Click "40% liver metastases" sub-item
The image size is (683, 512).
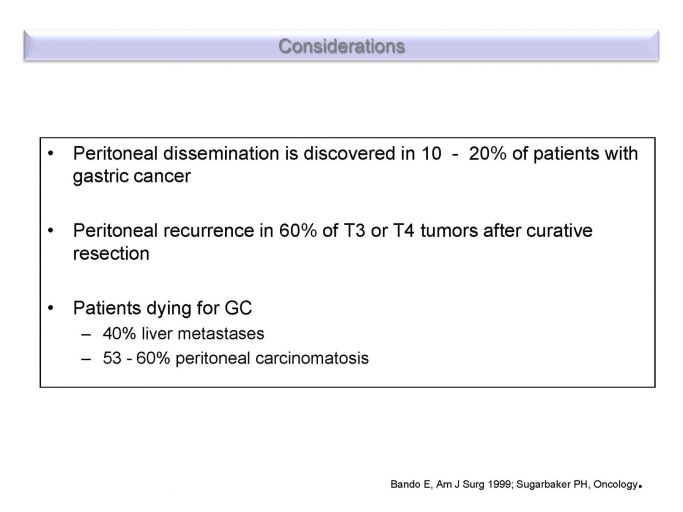(x=183, y=333)
